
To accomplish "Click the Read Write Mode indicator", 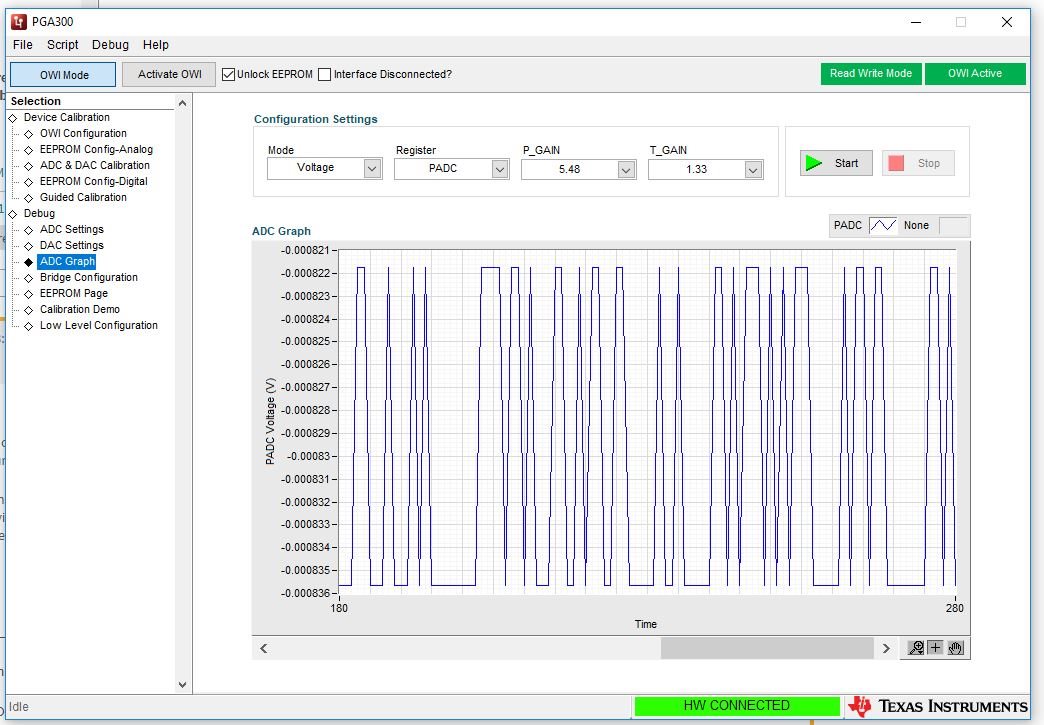I will point(871,73).
